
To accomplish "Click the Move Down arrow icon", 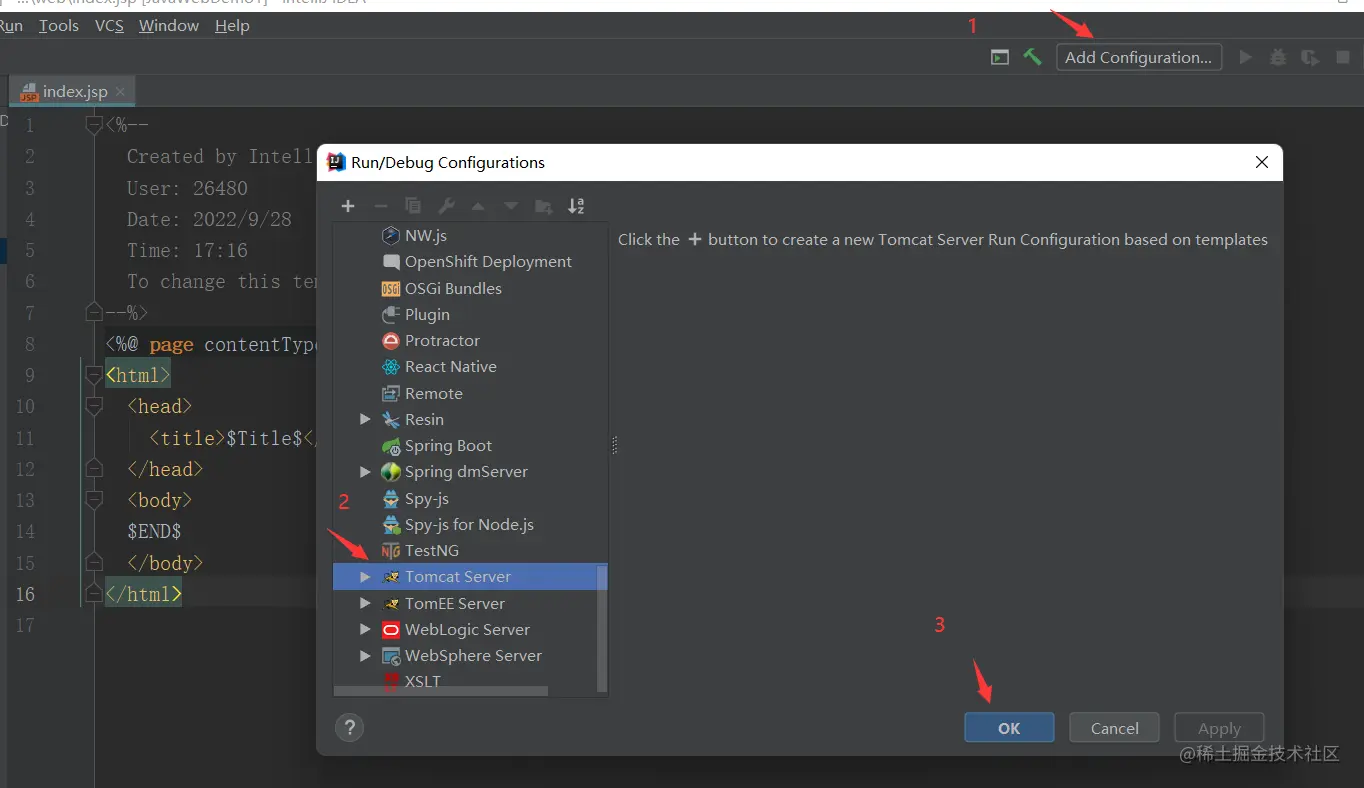I will 511,206.
